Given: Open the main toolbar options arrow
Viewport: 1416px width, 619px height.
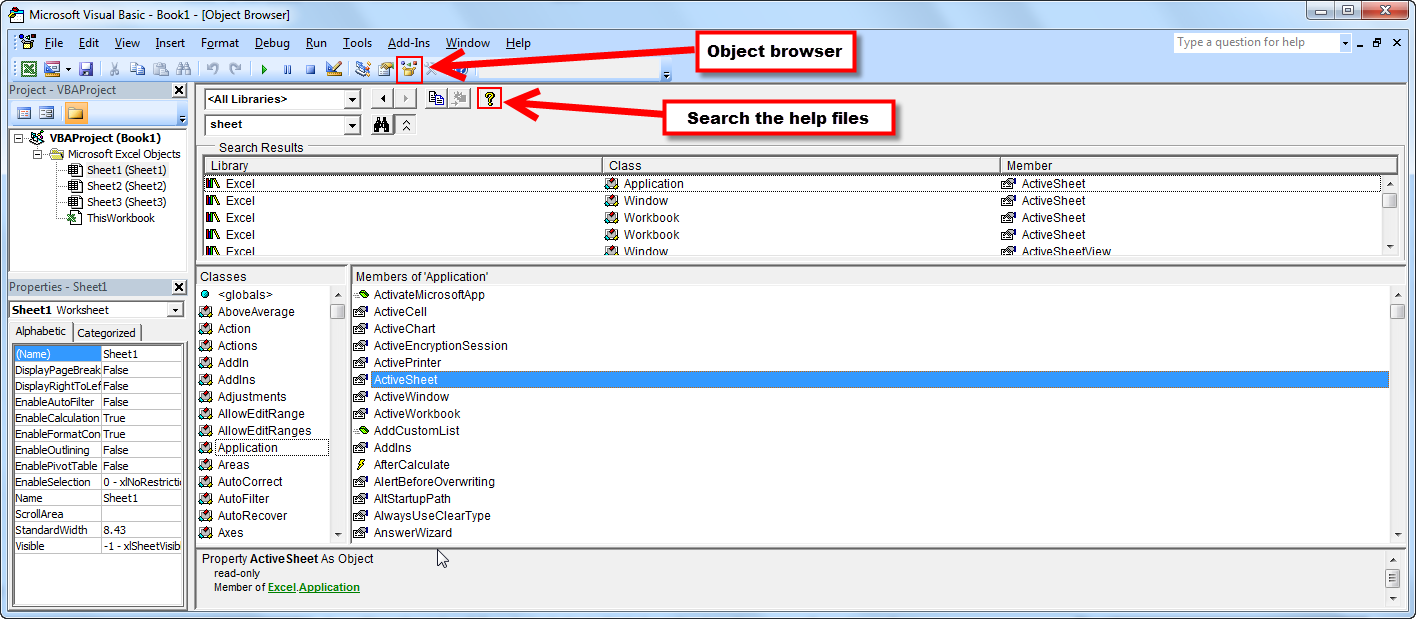Looking at the screenshot, I should click(x=667, y=74).
